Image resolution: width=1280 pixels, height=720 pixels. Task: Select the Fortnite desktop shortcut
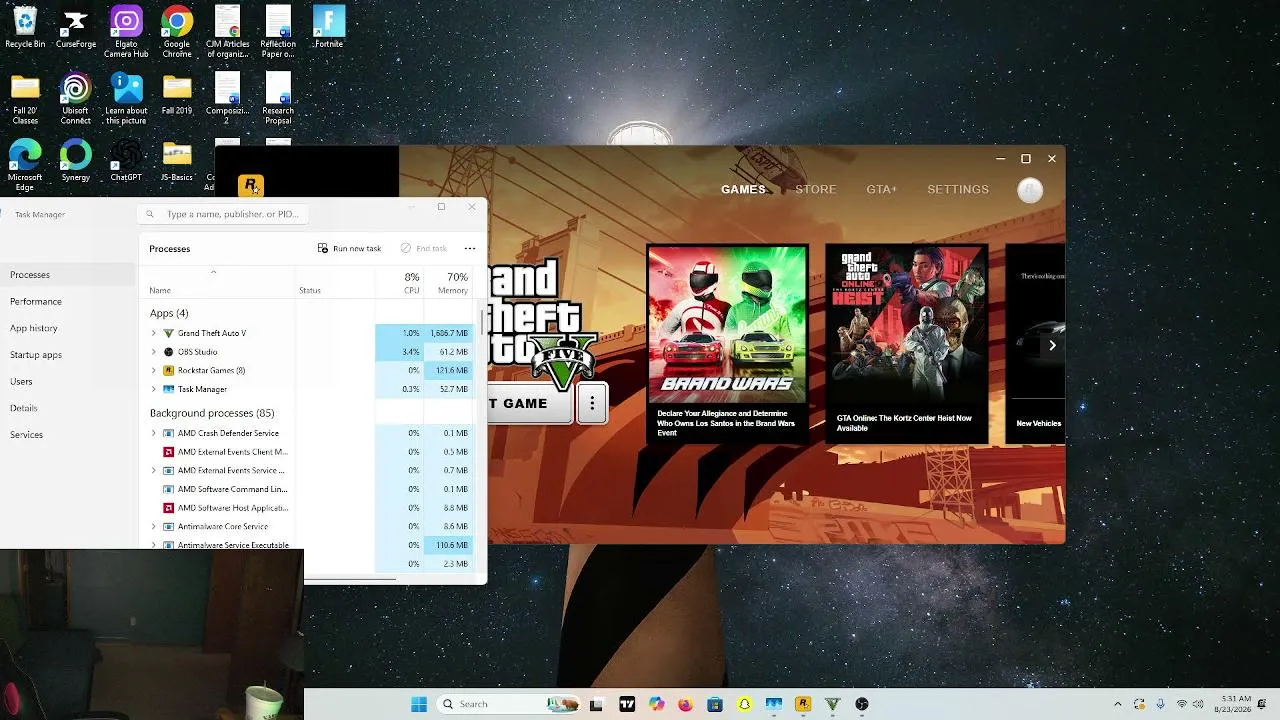point(329,27)
